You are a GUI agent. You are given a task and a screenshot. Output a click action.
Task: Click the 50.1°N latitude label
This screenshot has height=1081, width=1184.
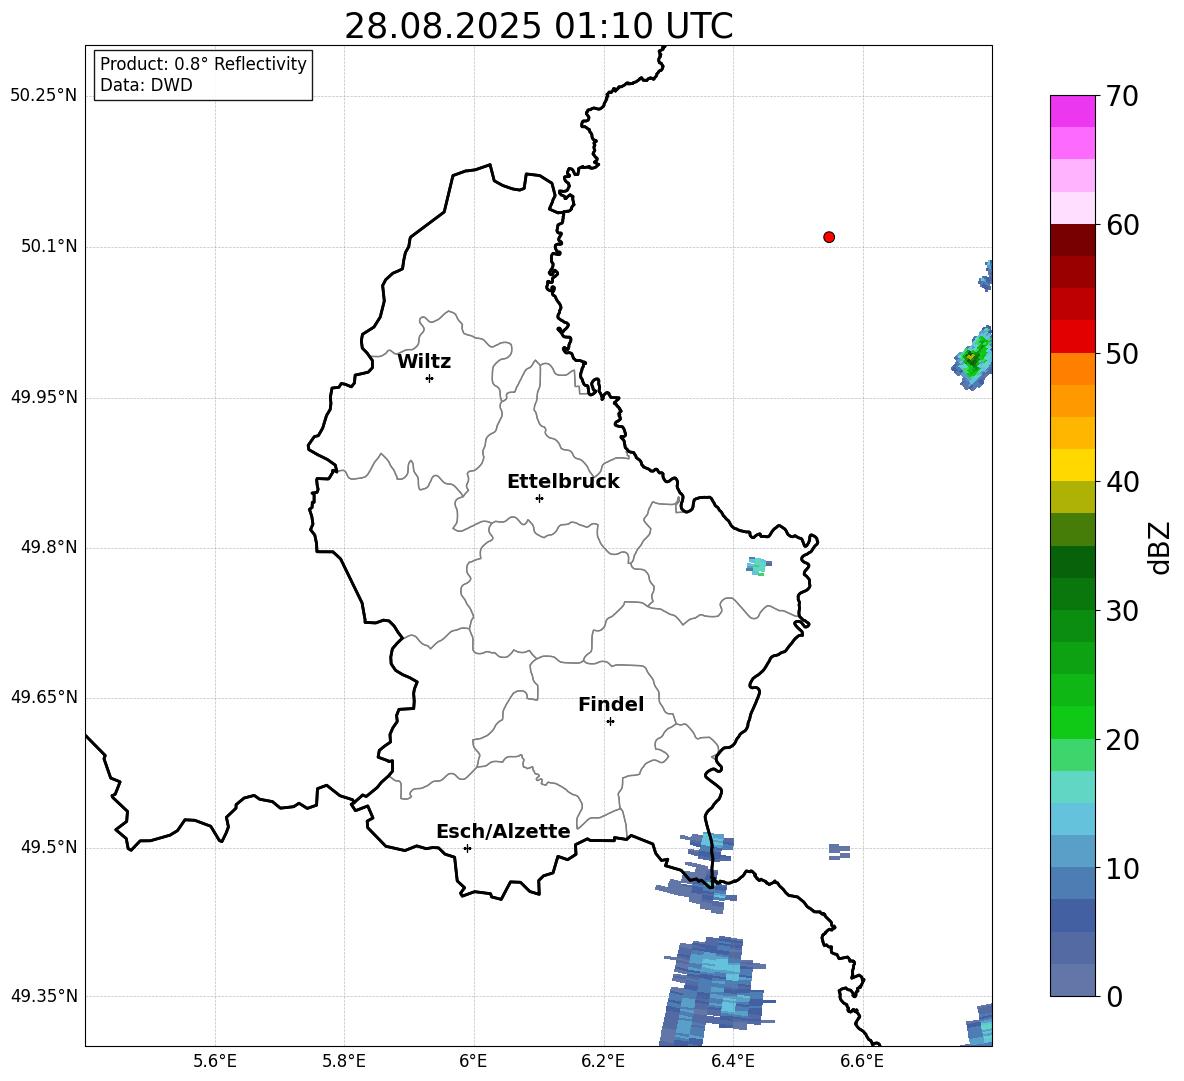(x=49, y=246)
